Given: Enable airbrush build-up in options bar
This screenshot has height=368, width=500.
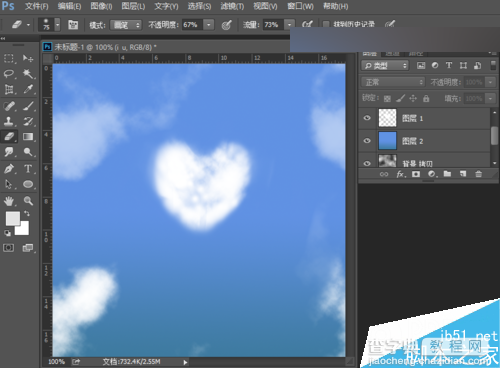Looking at the screenshot, I should 306,24.
